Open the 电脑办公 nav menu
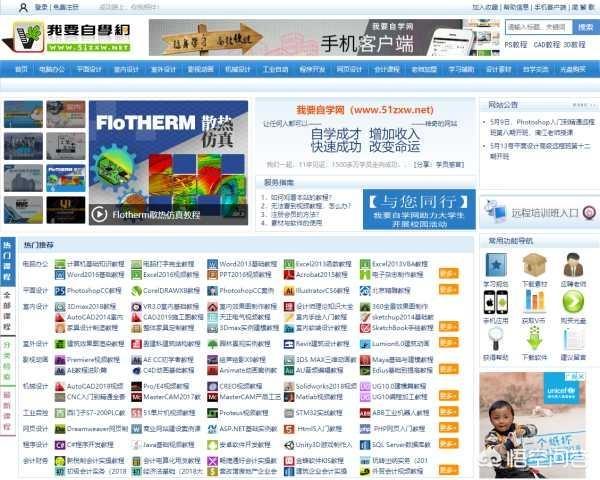Image resolution: width=600 pixels, height=480 pixels. [52, 69]
